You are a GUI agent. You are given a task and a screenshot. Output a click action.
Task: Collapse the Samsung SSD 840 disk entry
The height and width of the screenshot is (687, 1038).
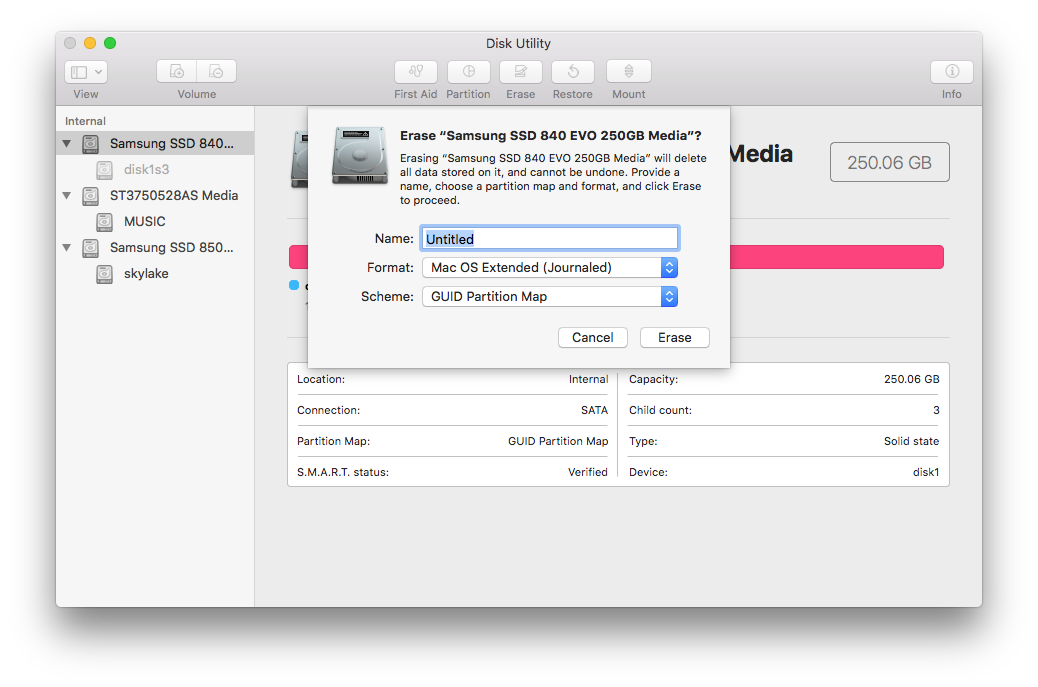pos(66,143)
